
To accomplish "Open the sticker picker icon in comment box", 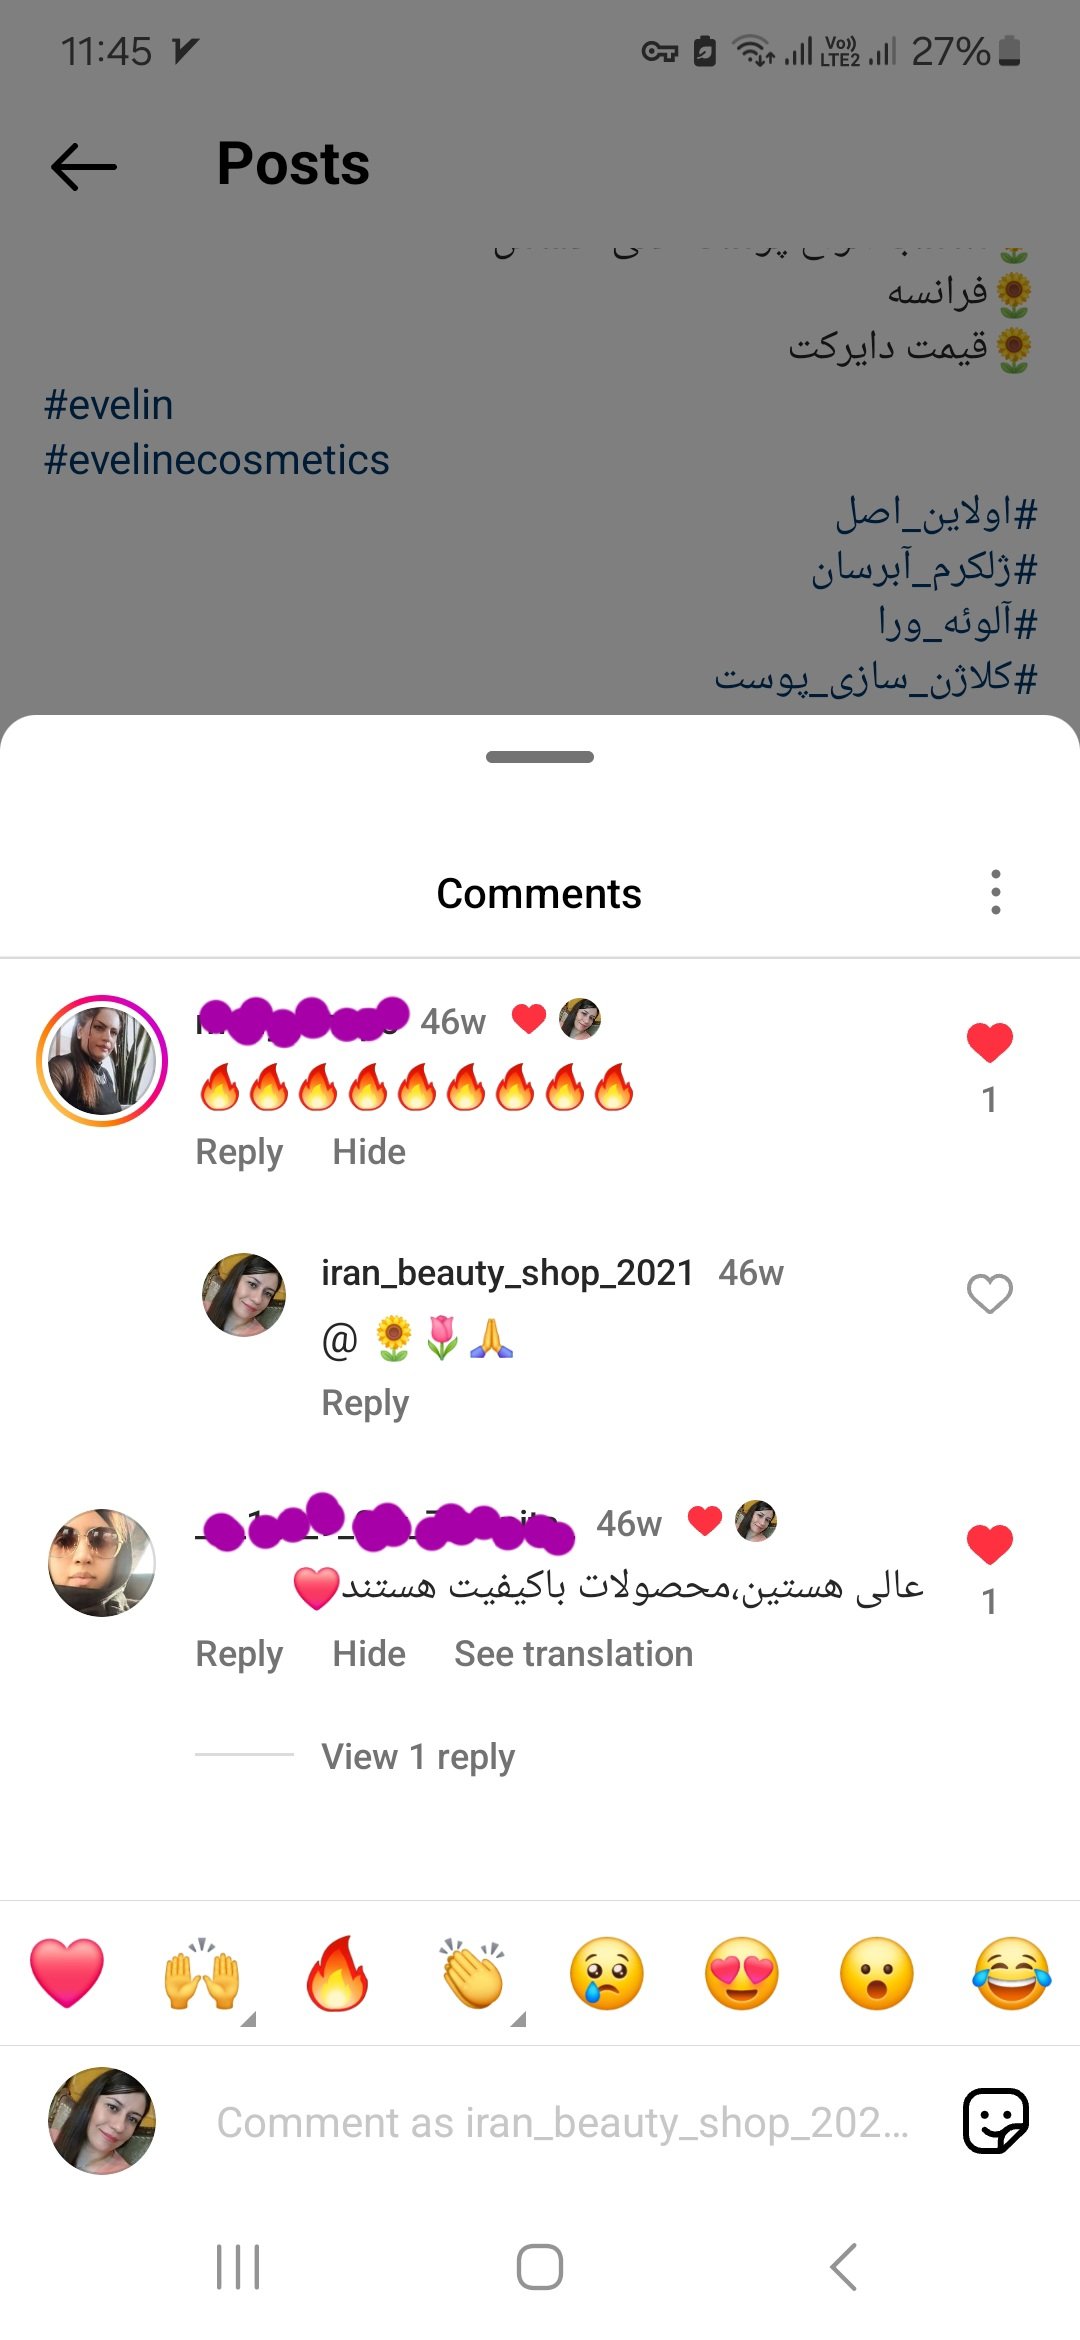I will tap(995, 2120).
